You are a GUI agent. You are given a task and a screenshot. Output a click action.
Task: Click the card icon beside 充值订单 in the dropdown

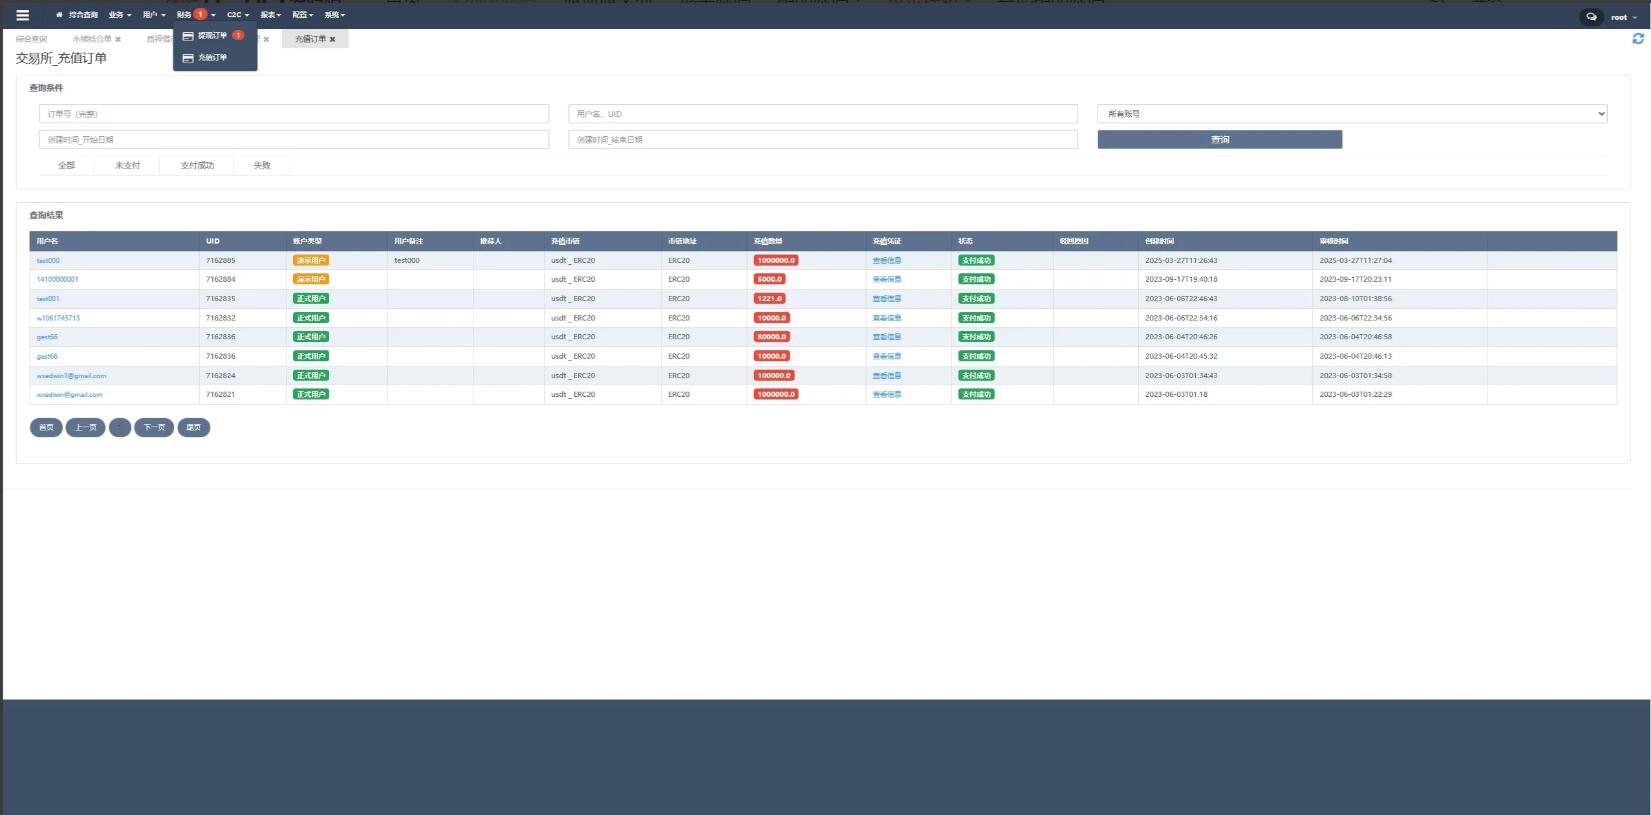(188, 58)
